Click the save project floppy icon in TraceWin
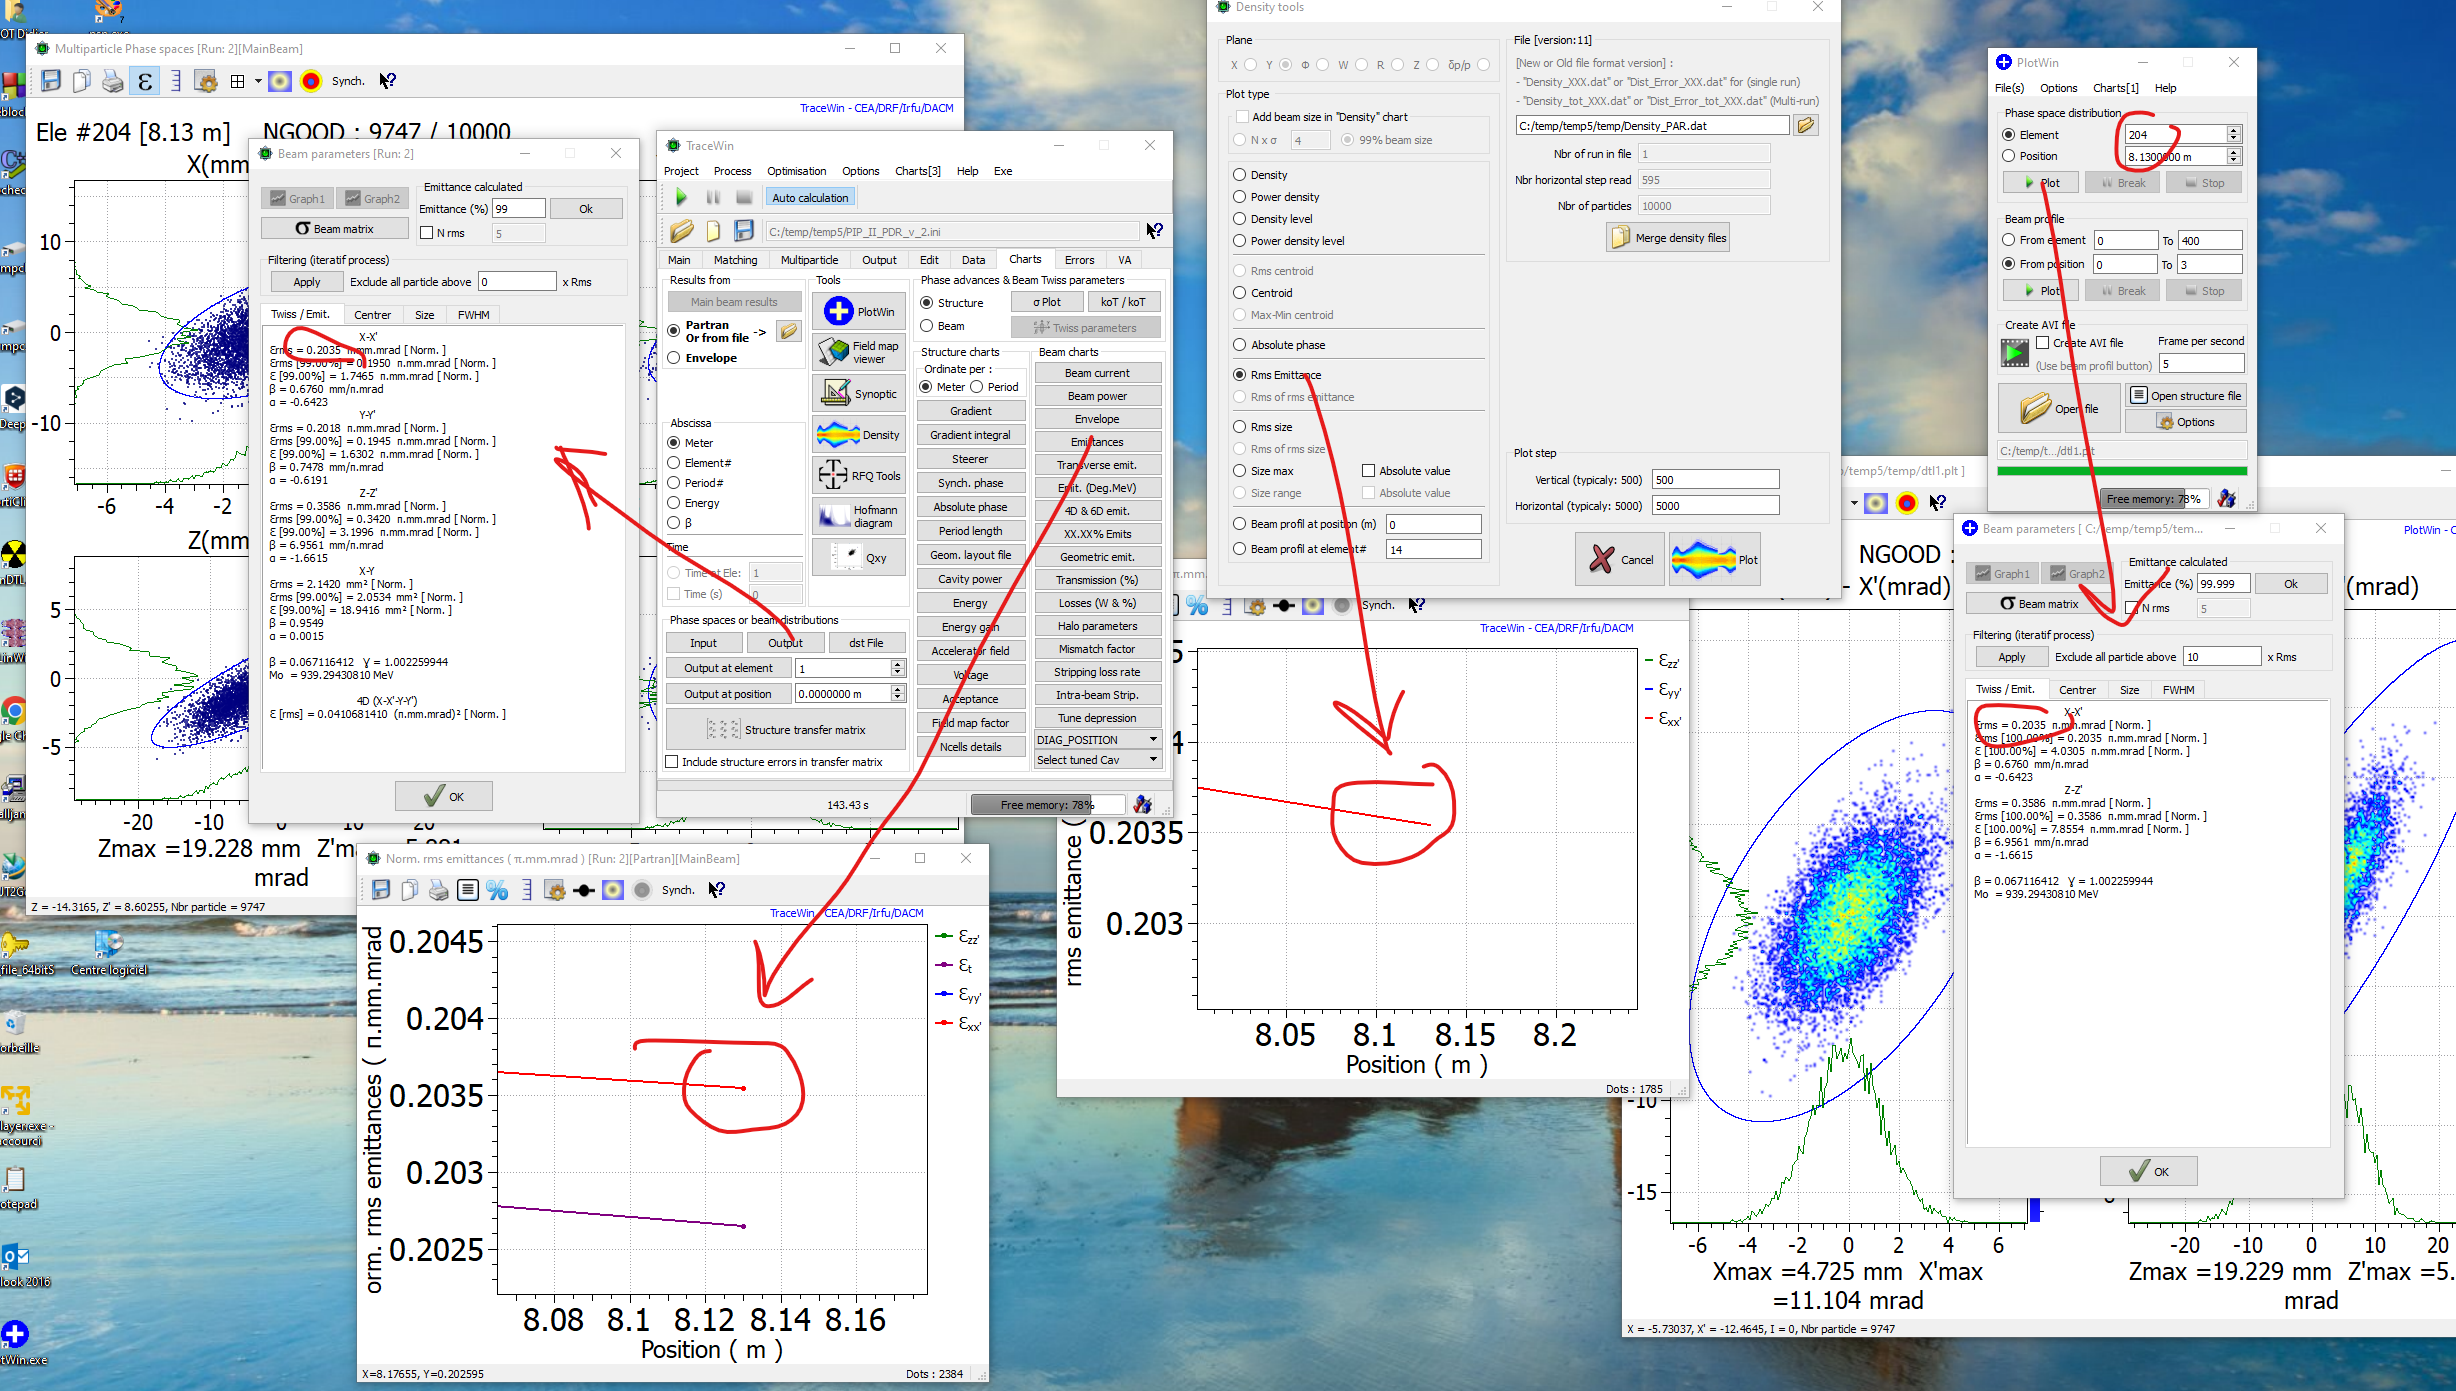 (x=744, y=231)
